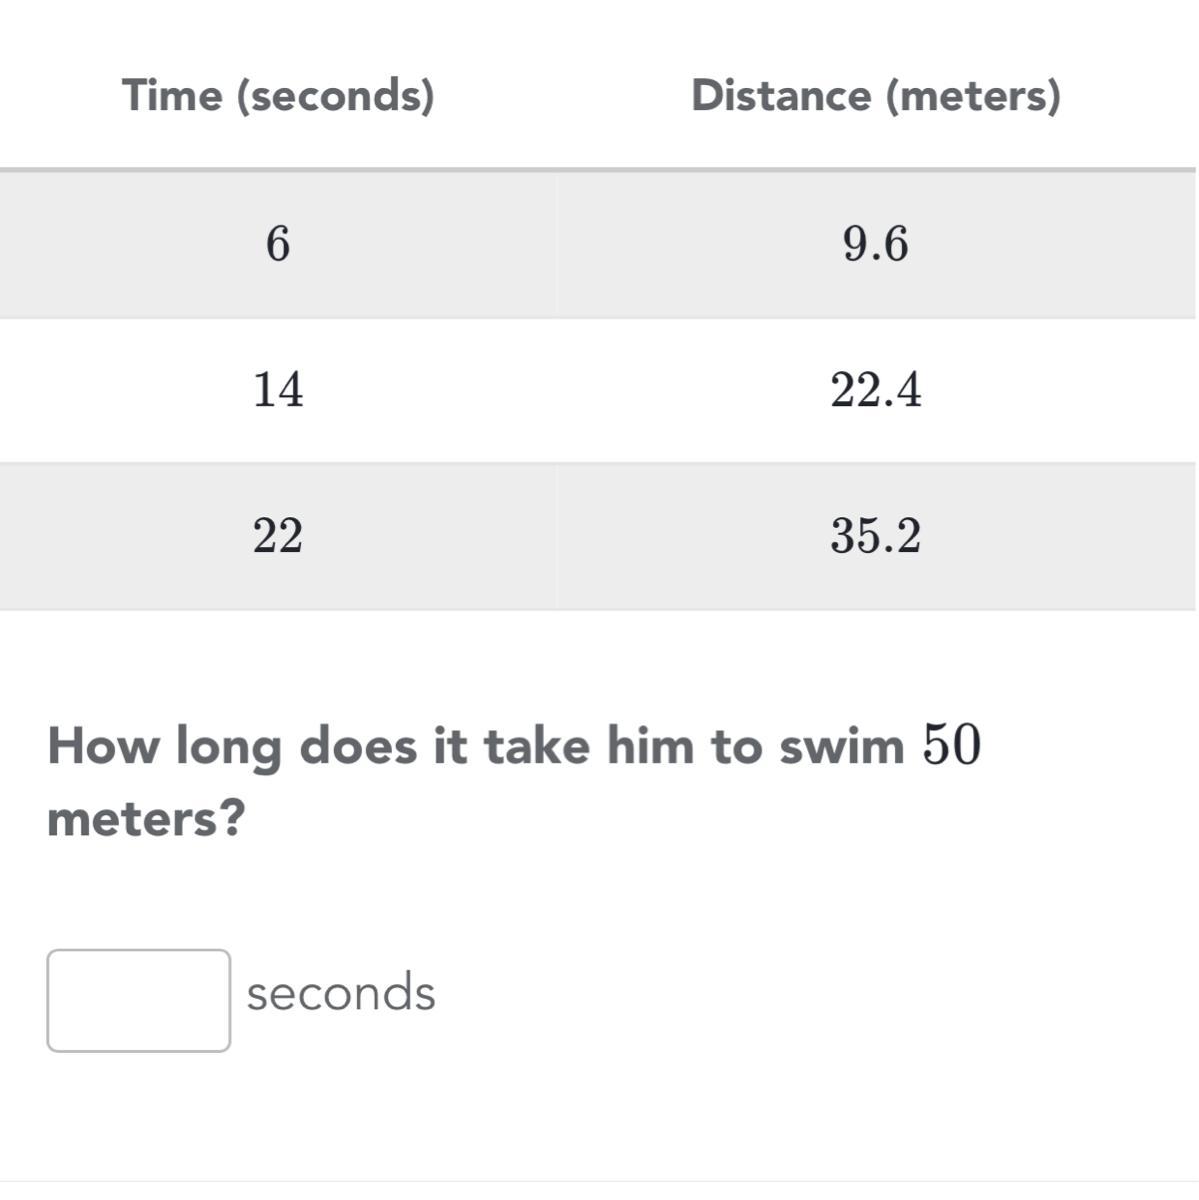Click the word "it" in the question
The height and width of the screenshot is (1200, 1199).
pyautogui.click(x=449, y=746)
